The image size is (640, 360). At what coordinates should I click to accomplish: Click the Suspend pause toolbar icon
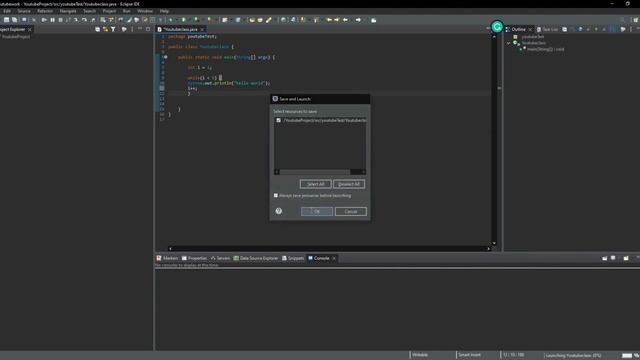pyautogui.click(x=53, y=20)
